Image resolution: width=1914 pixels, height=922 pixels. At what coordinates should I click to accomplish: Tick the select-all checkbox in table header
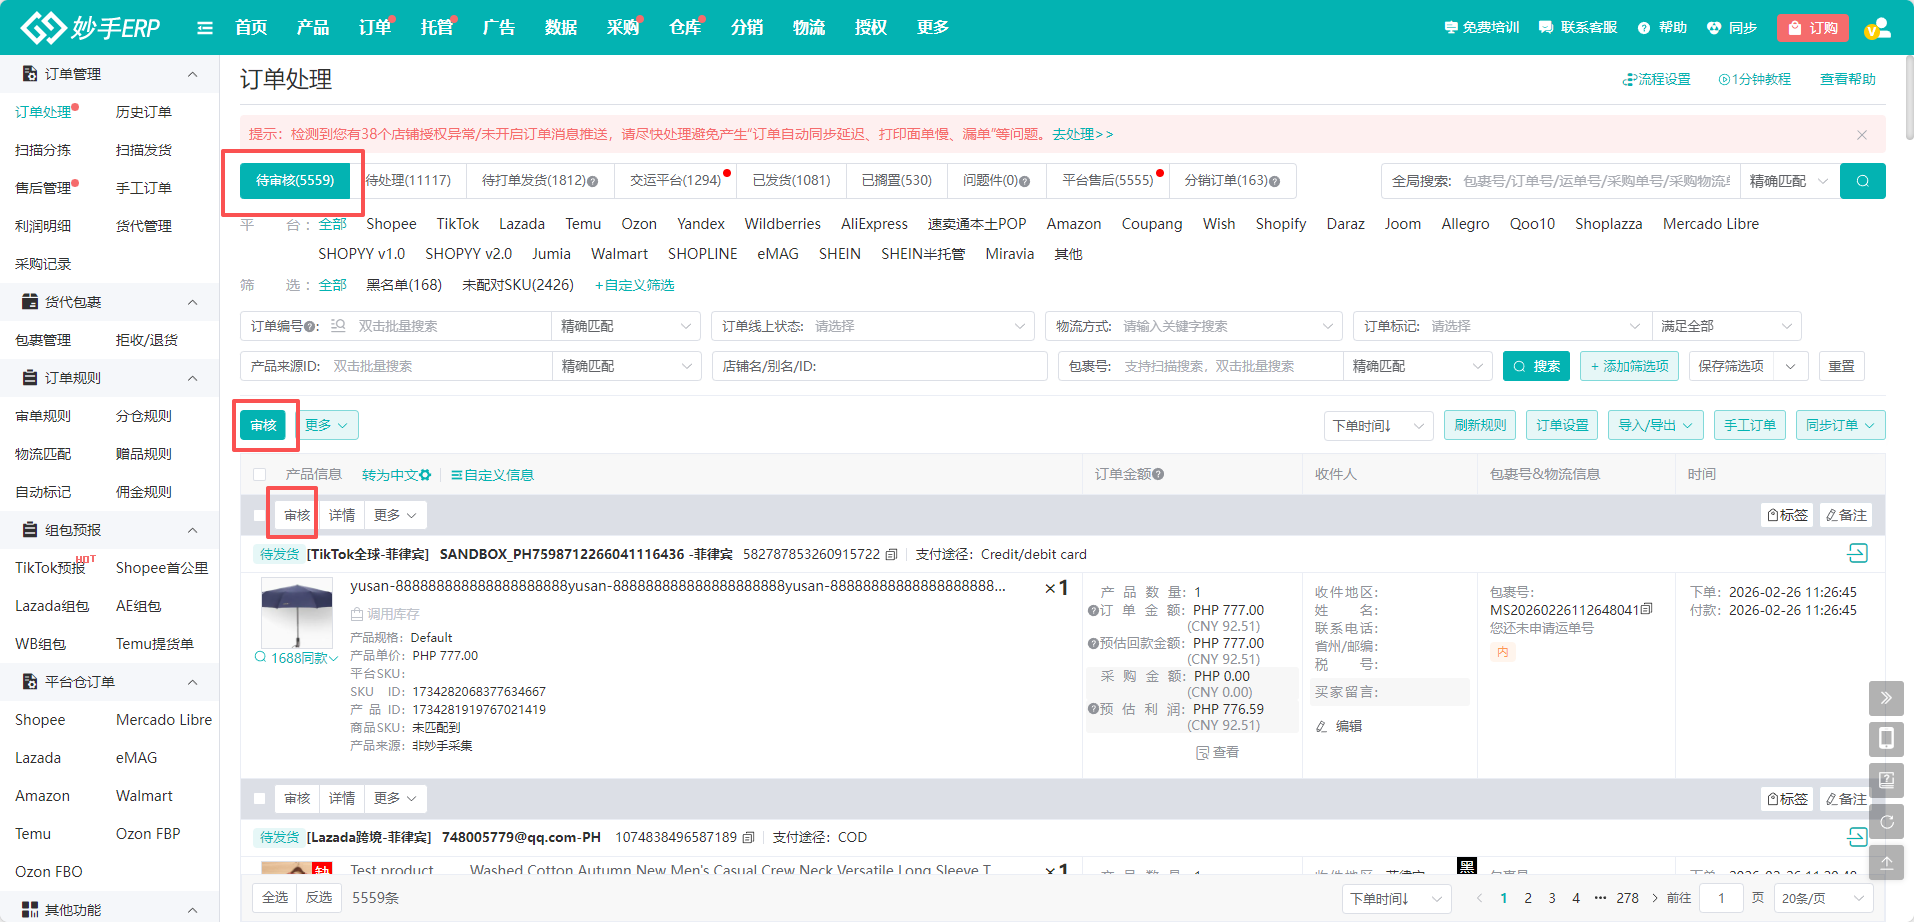(x=260, y=475)
